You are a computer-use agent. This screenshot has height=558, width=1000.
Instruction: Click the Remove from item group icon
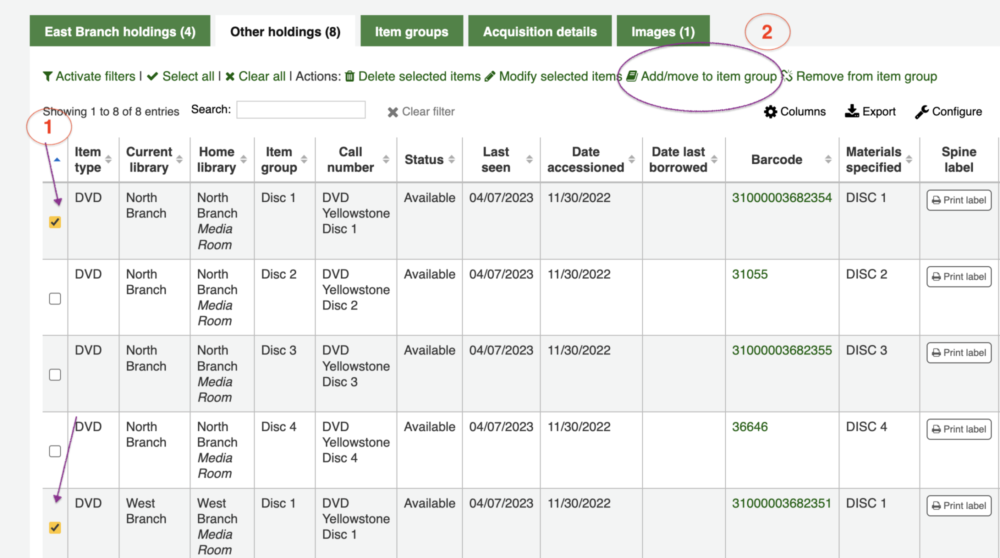coord(787,76)
